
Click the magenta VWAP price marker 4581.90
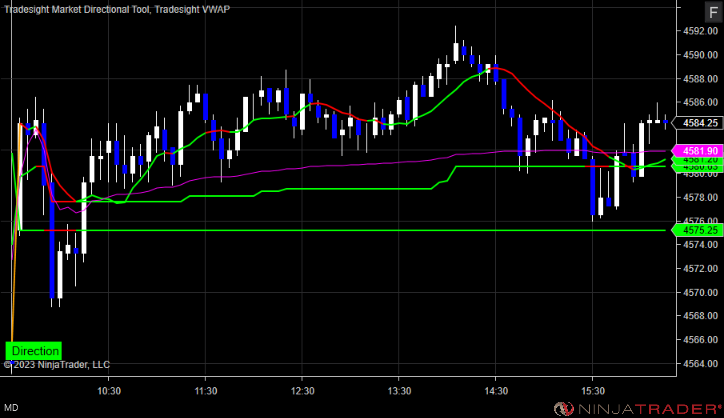coord(698,151)
